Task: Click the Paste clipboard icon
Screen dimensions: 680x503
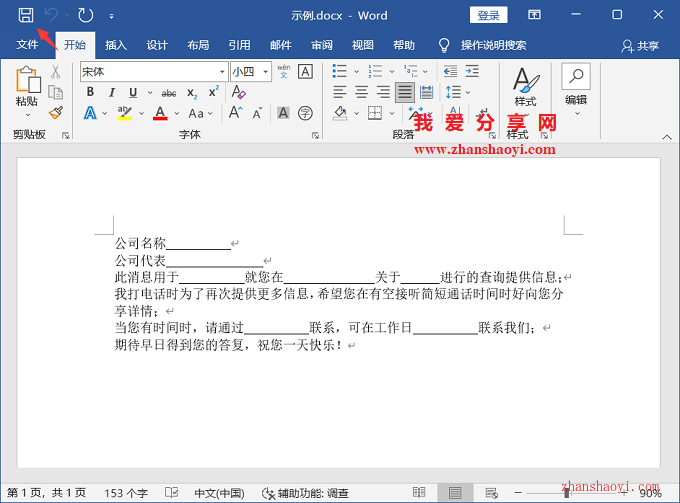Action: pyautogui.click(x=27, y=80)
